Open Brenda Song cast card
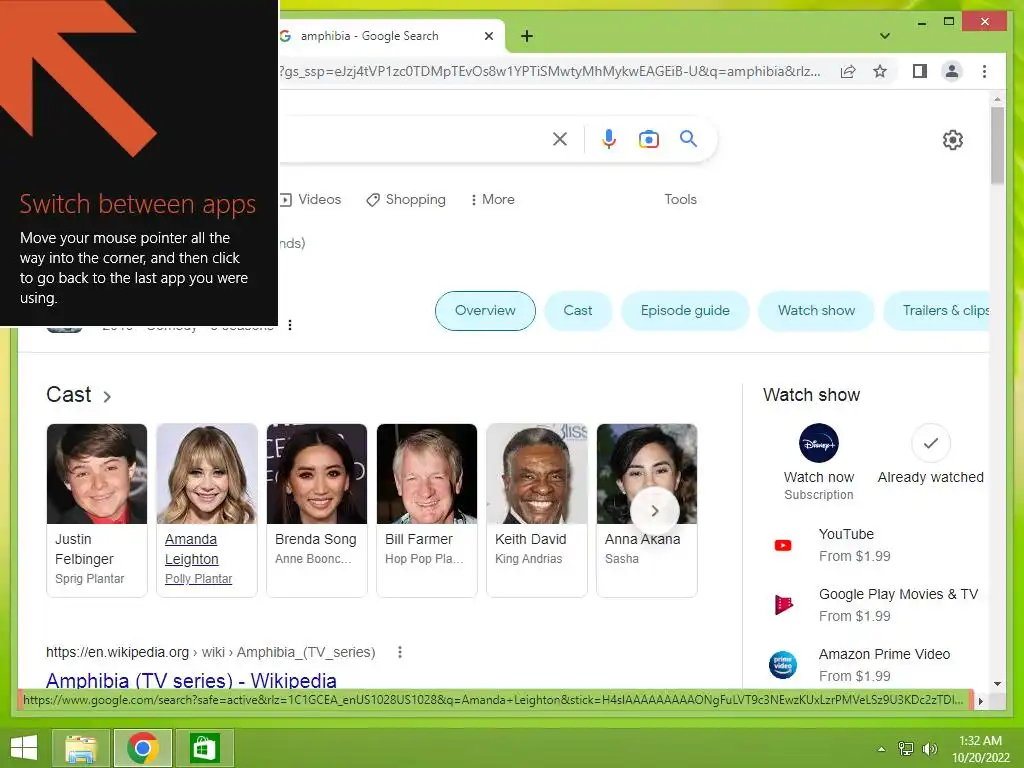This screenshot has height=768, width=1024. click(317, 510)
